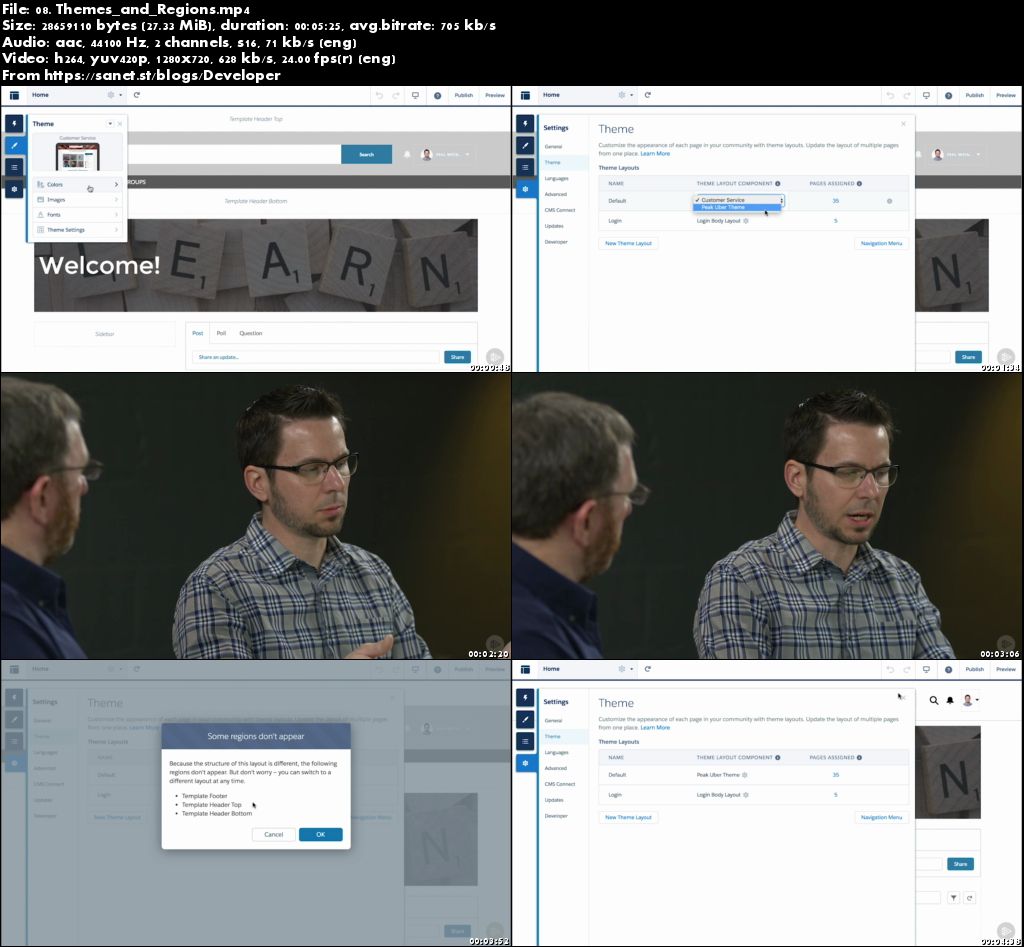This screenshot has height=947, width=1024.
Task: Click info icon by Theme Layout Component, 00:01:34 frame
Action: 777,184
